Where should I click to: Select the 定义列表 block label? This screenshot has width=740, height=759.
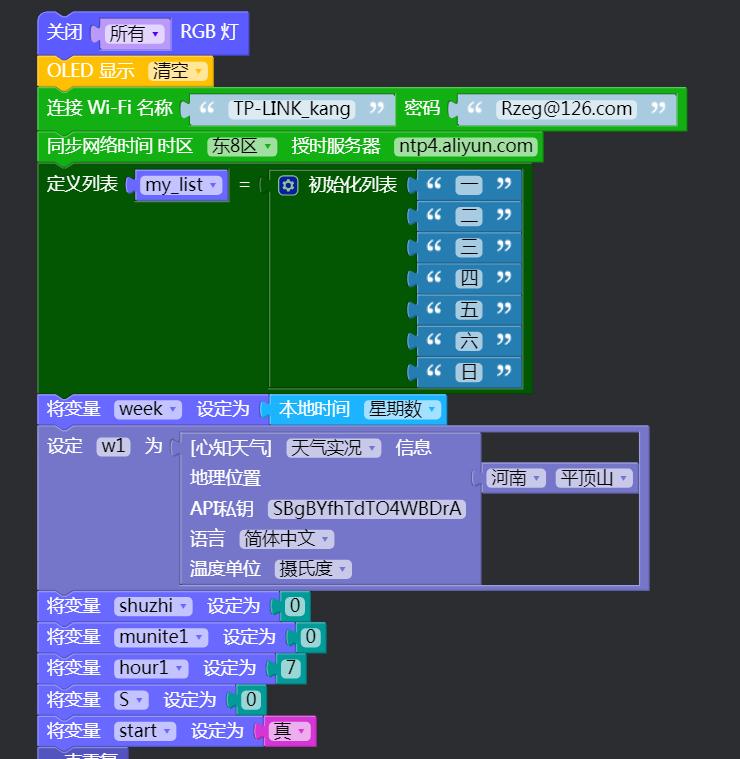click(82, 184)
